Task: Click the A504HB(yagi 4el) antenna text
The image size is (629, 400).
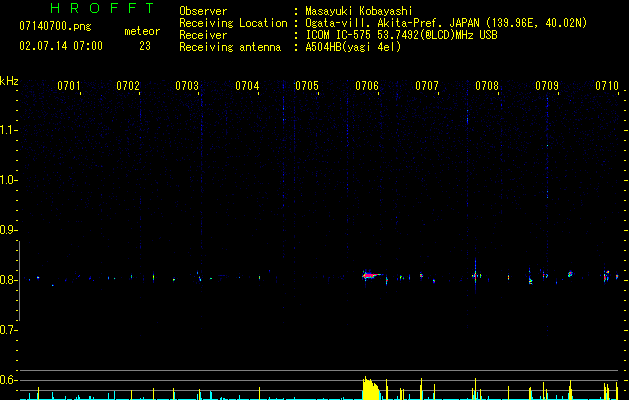Action: tap(353, 47)
